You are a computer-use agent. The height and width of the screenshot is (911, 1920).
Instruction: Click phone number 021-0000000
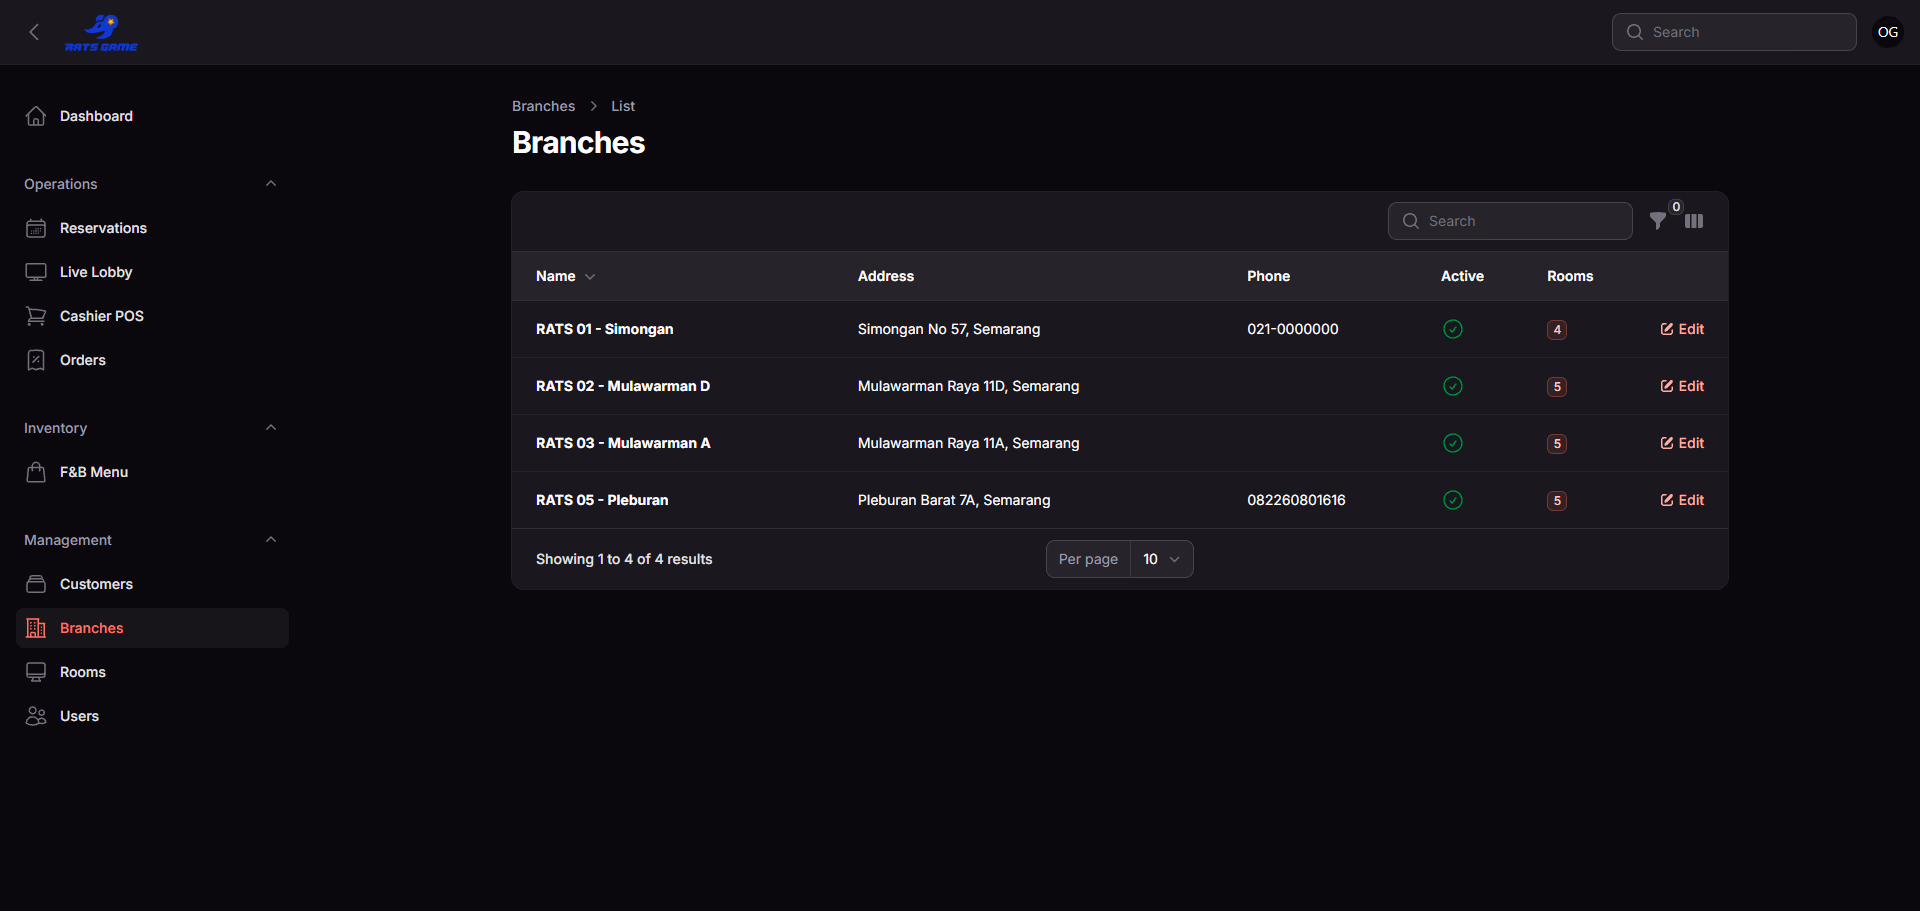coord(1292,329)
